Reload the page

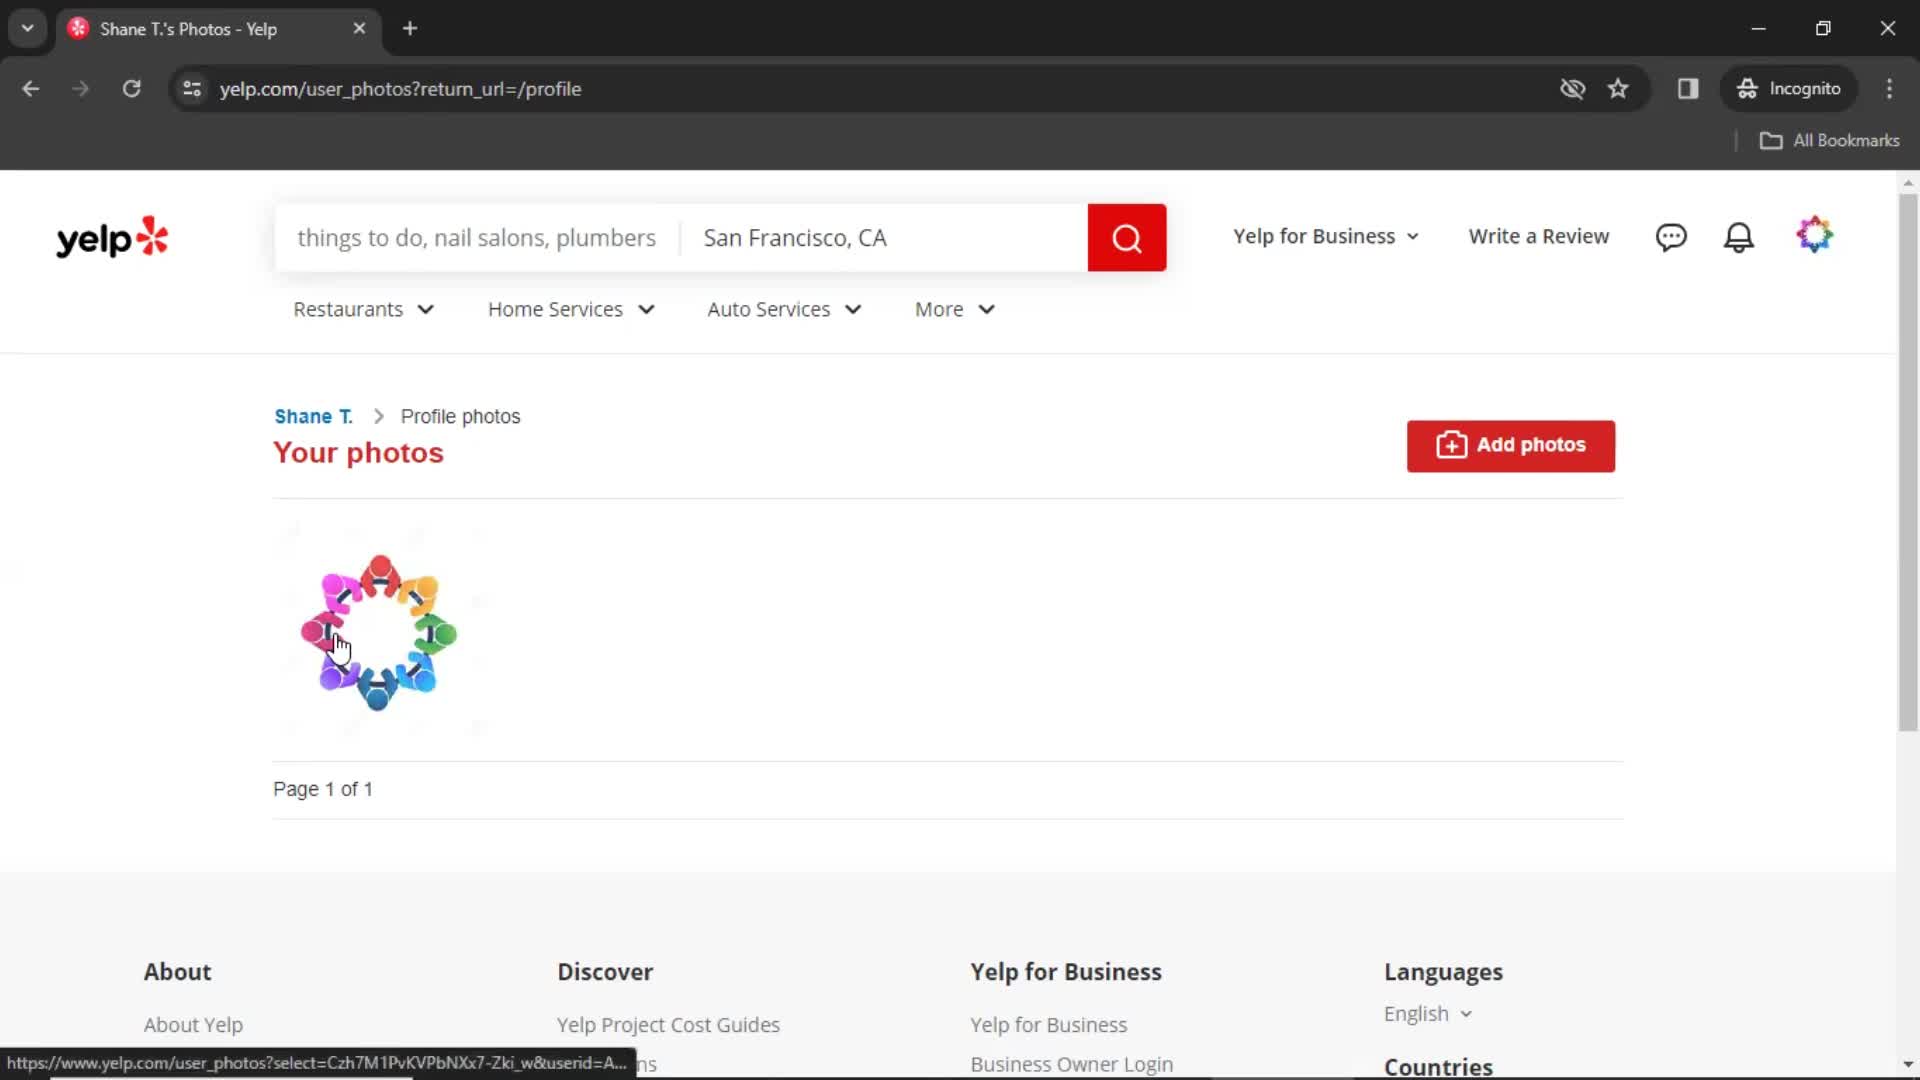131,89
